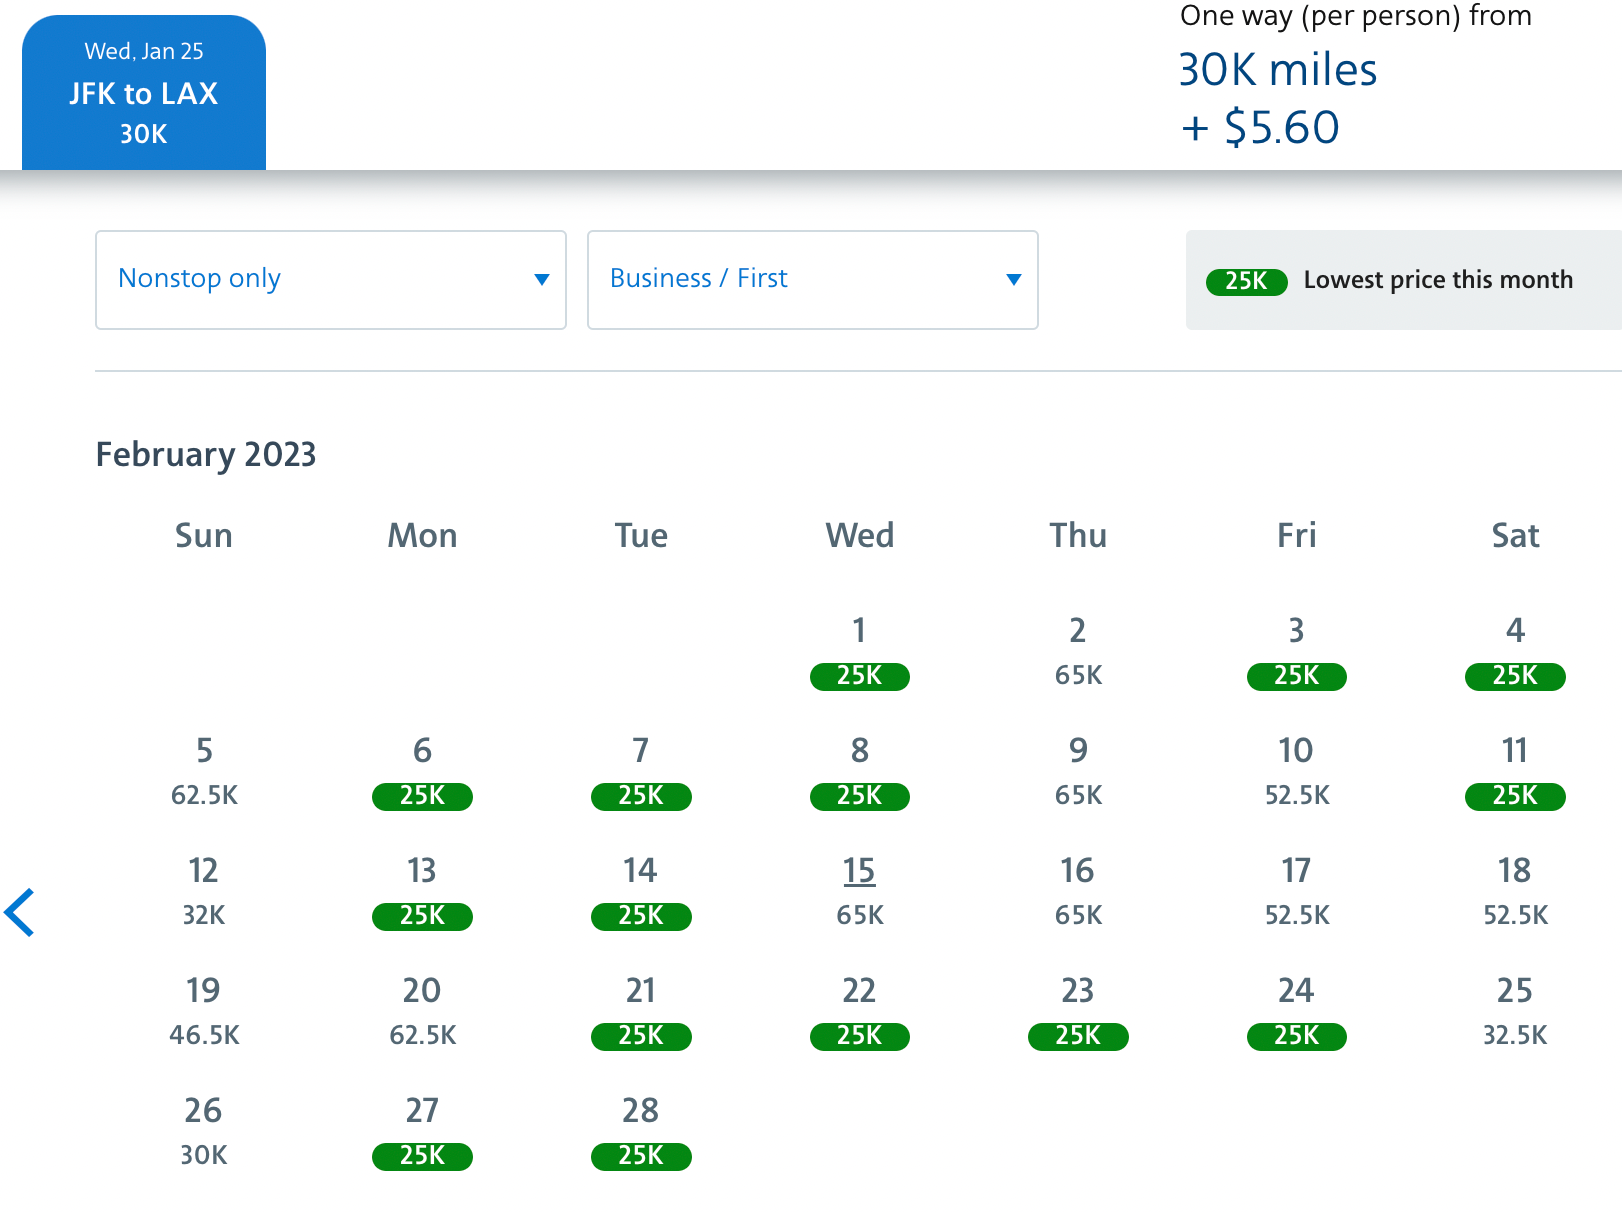Screen dimensions: 1622x1212
Task: Select February 10 showing 52.5K miles
Action: click(1296, 771)
